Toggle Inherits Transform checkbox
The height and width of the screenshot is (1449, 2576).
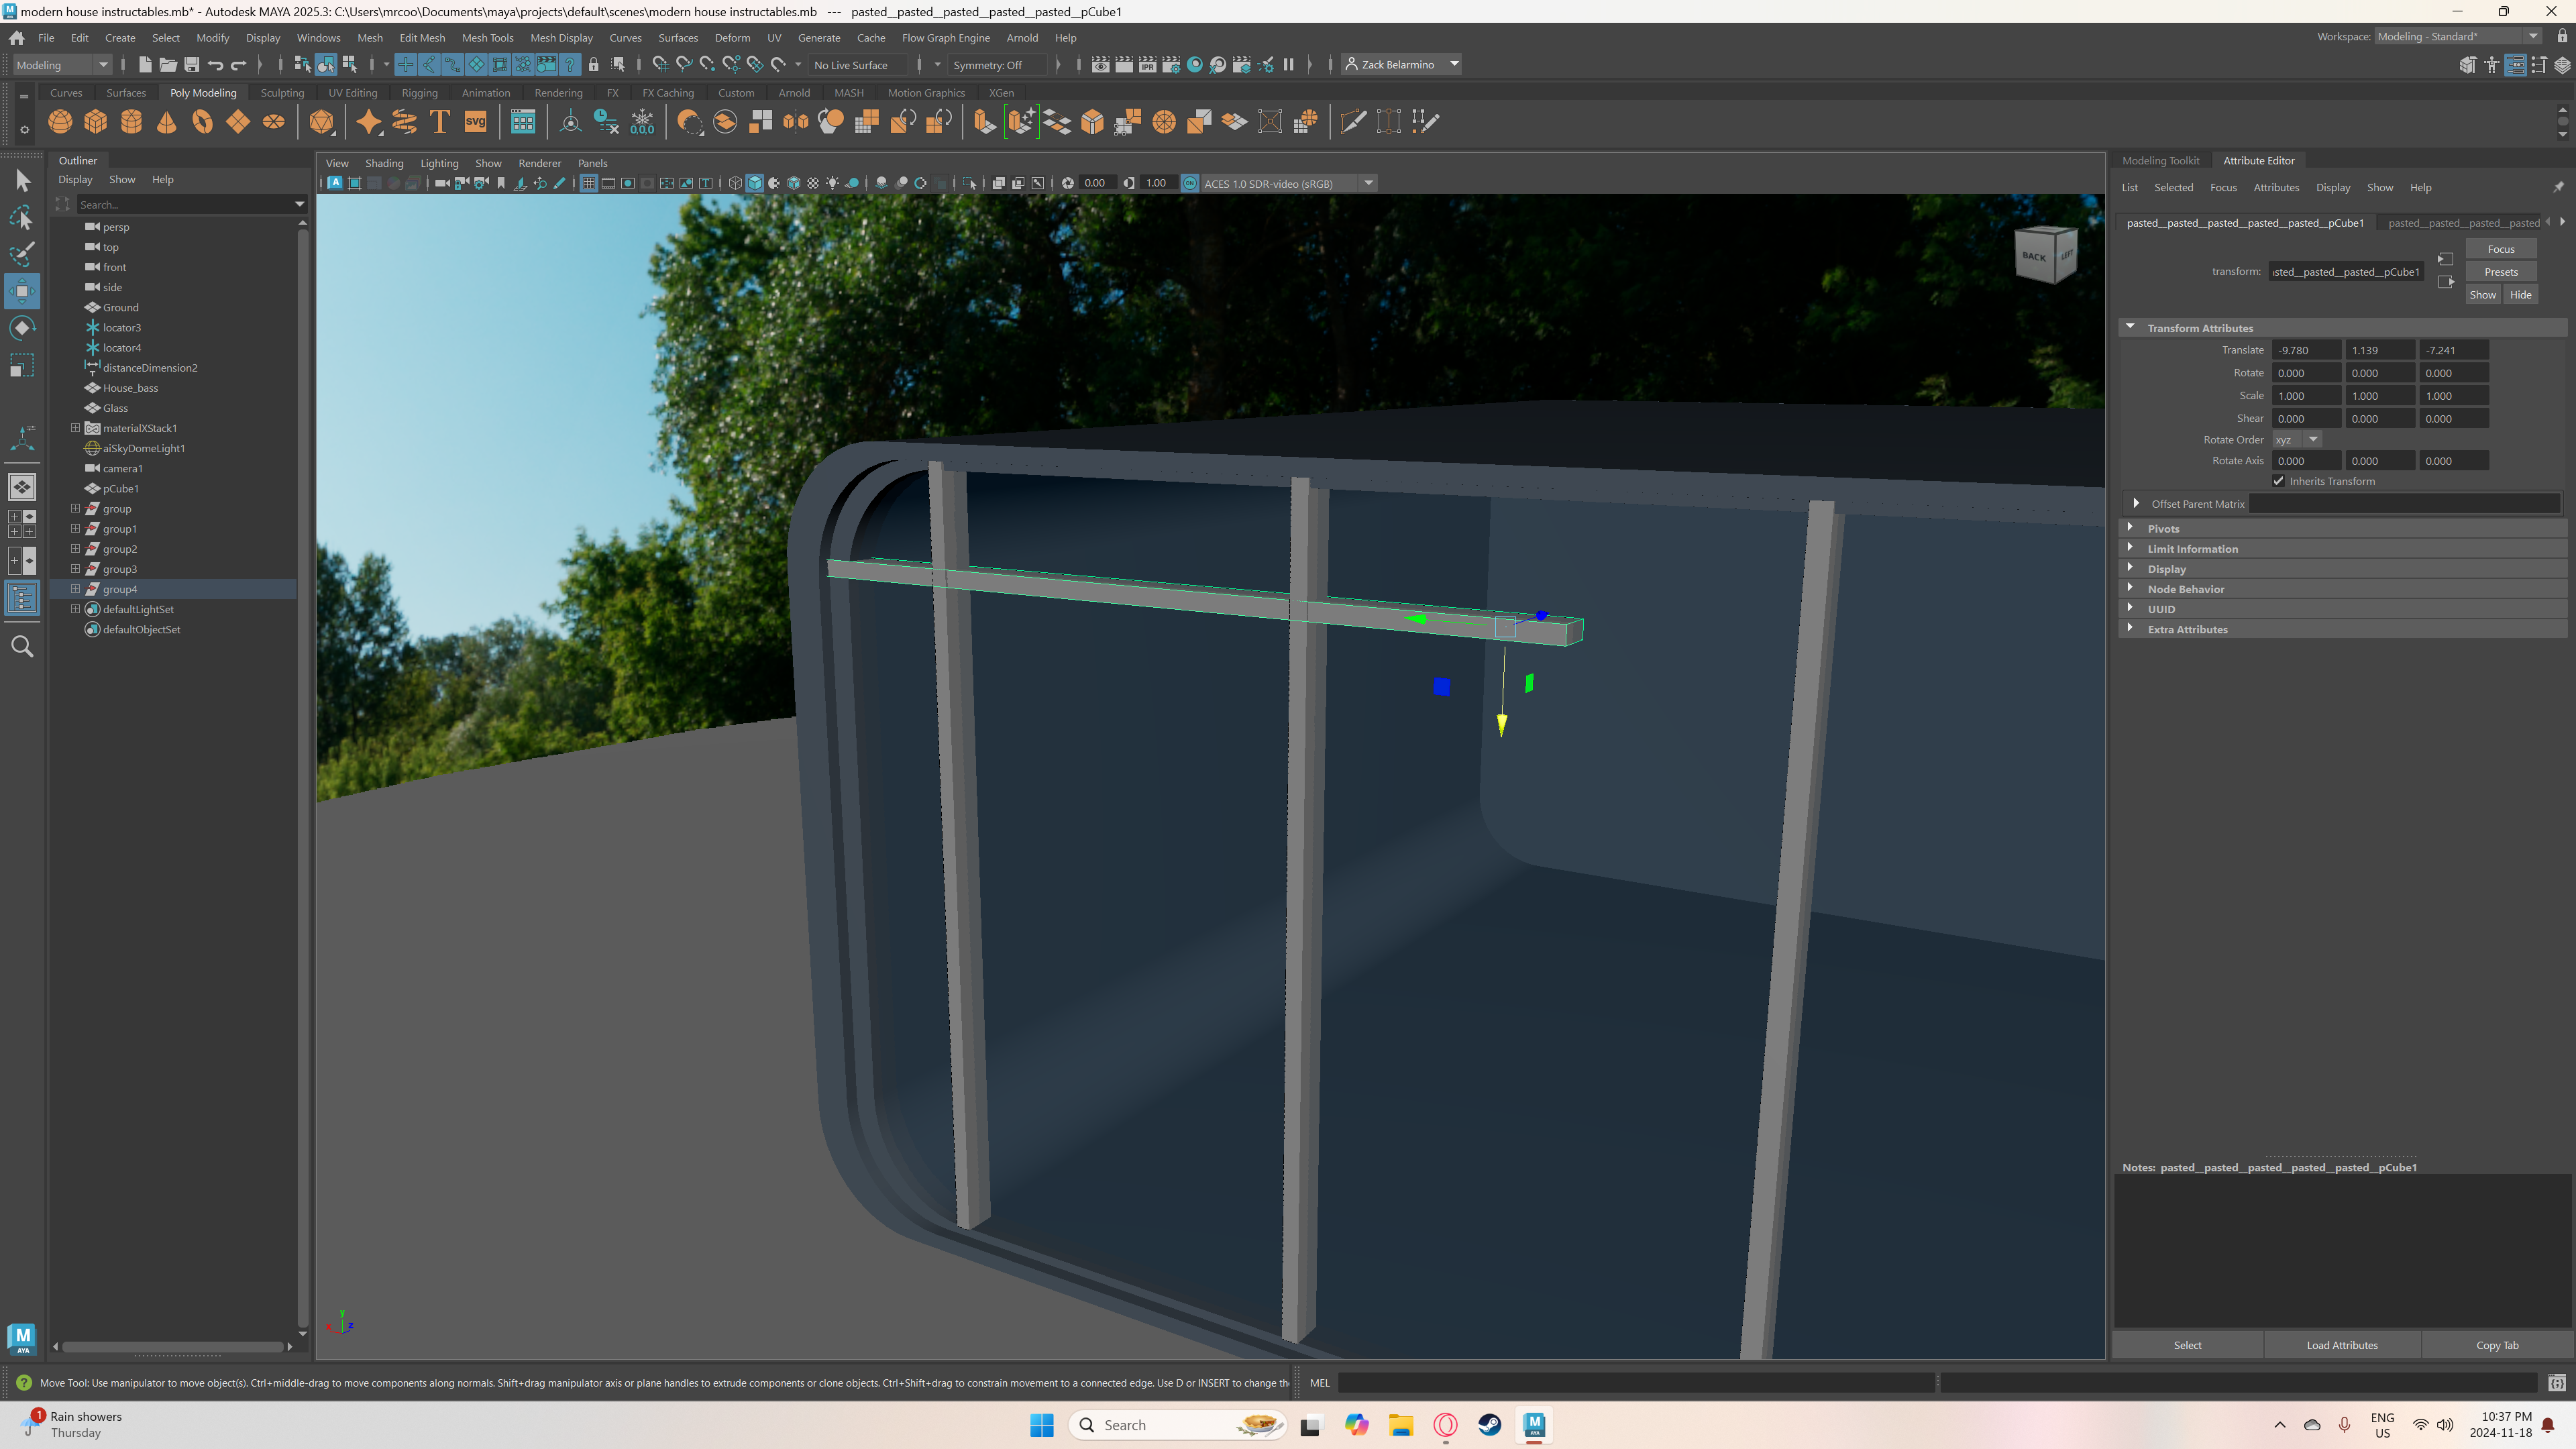(x=2278, y=481)
